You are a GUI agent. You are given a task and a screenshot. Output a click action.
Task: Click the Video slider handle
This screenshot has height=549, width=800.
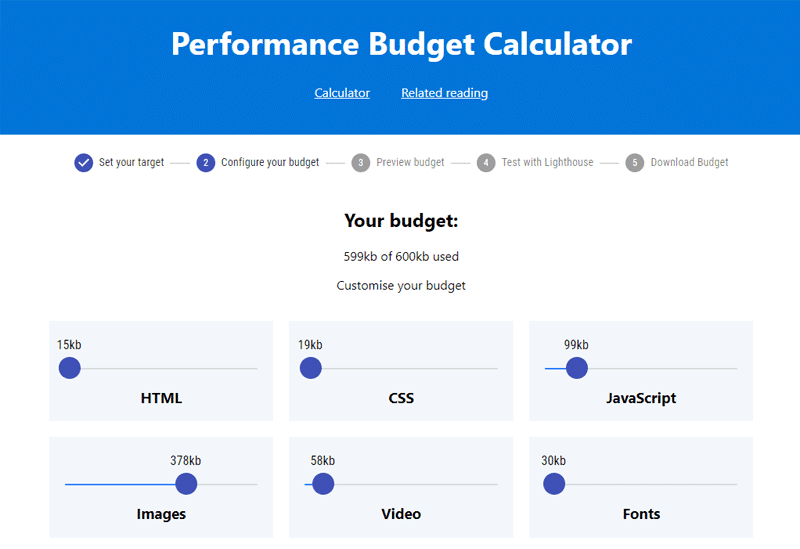[x=323, y=484]
